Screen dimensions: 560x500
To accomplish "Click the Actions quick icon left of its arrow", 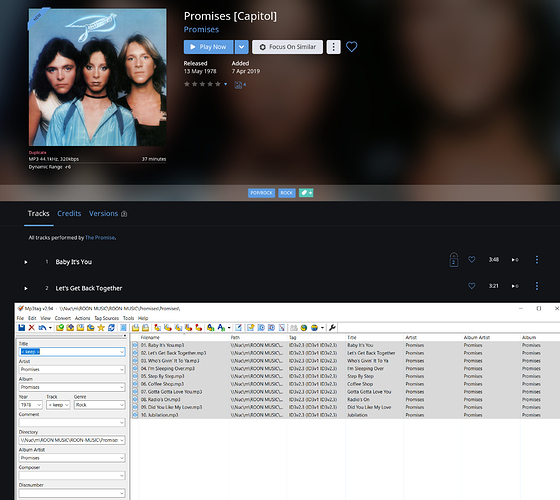I will (x=222, y=328).
